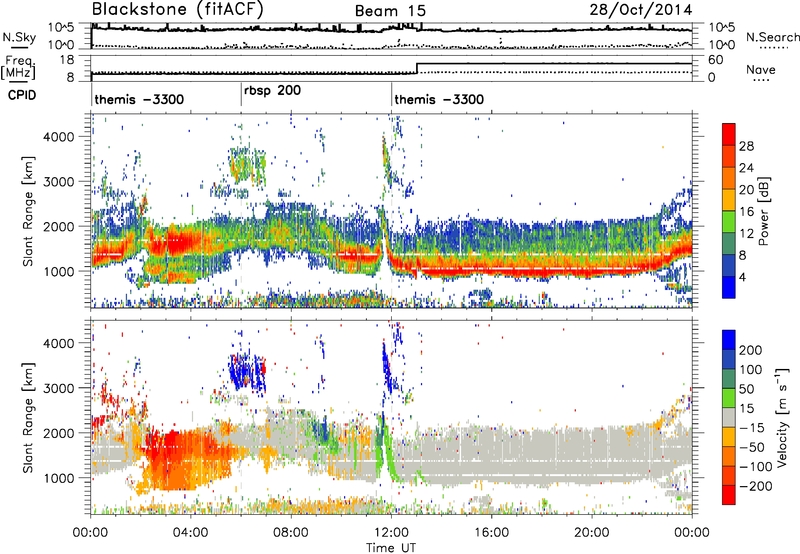Click the -100 tick on velocity colorbar
The image size is (800, 554).
pyautogui.click(x=756, y=467)
